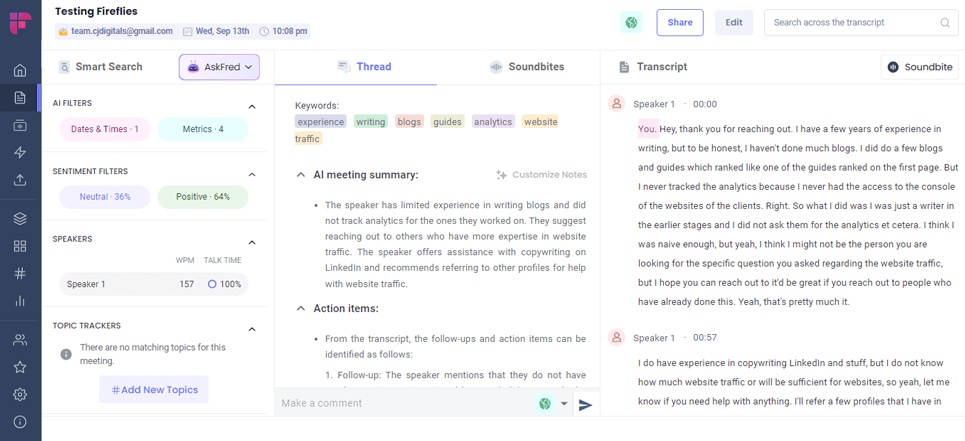Send the comment with arrow icon

pyautogui.click(x=586, y=404)
